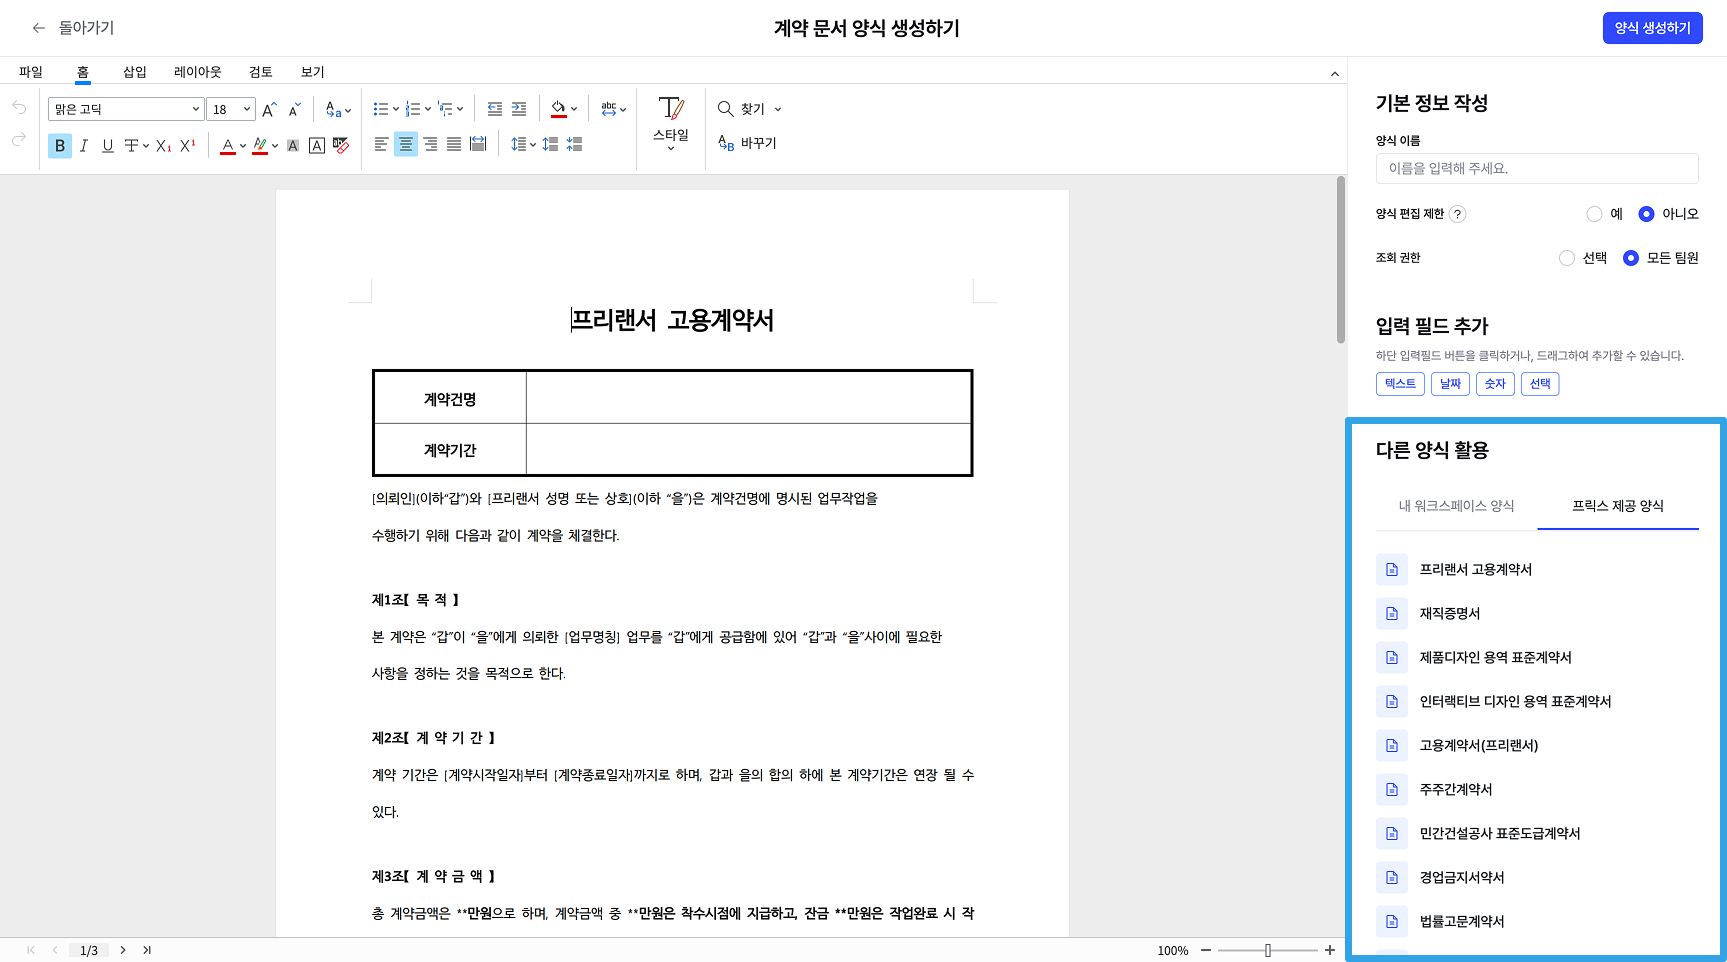Add a 텍스트 input field

pos(1400,384)
